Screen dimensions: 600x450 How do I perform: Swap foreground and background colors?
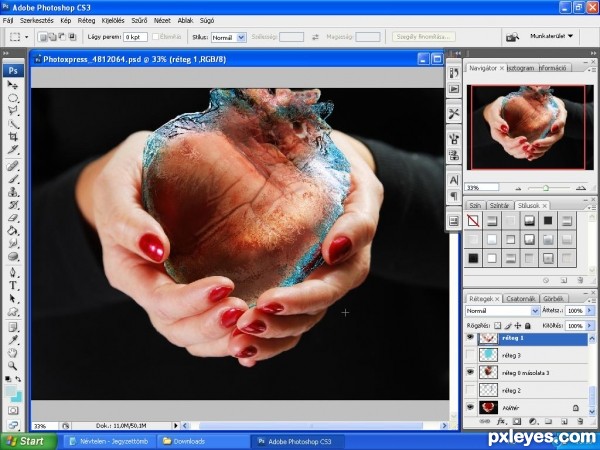coord(18,379)
